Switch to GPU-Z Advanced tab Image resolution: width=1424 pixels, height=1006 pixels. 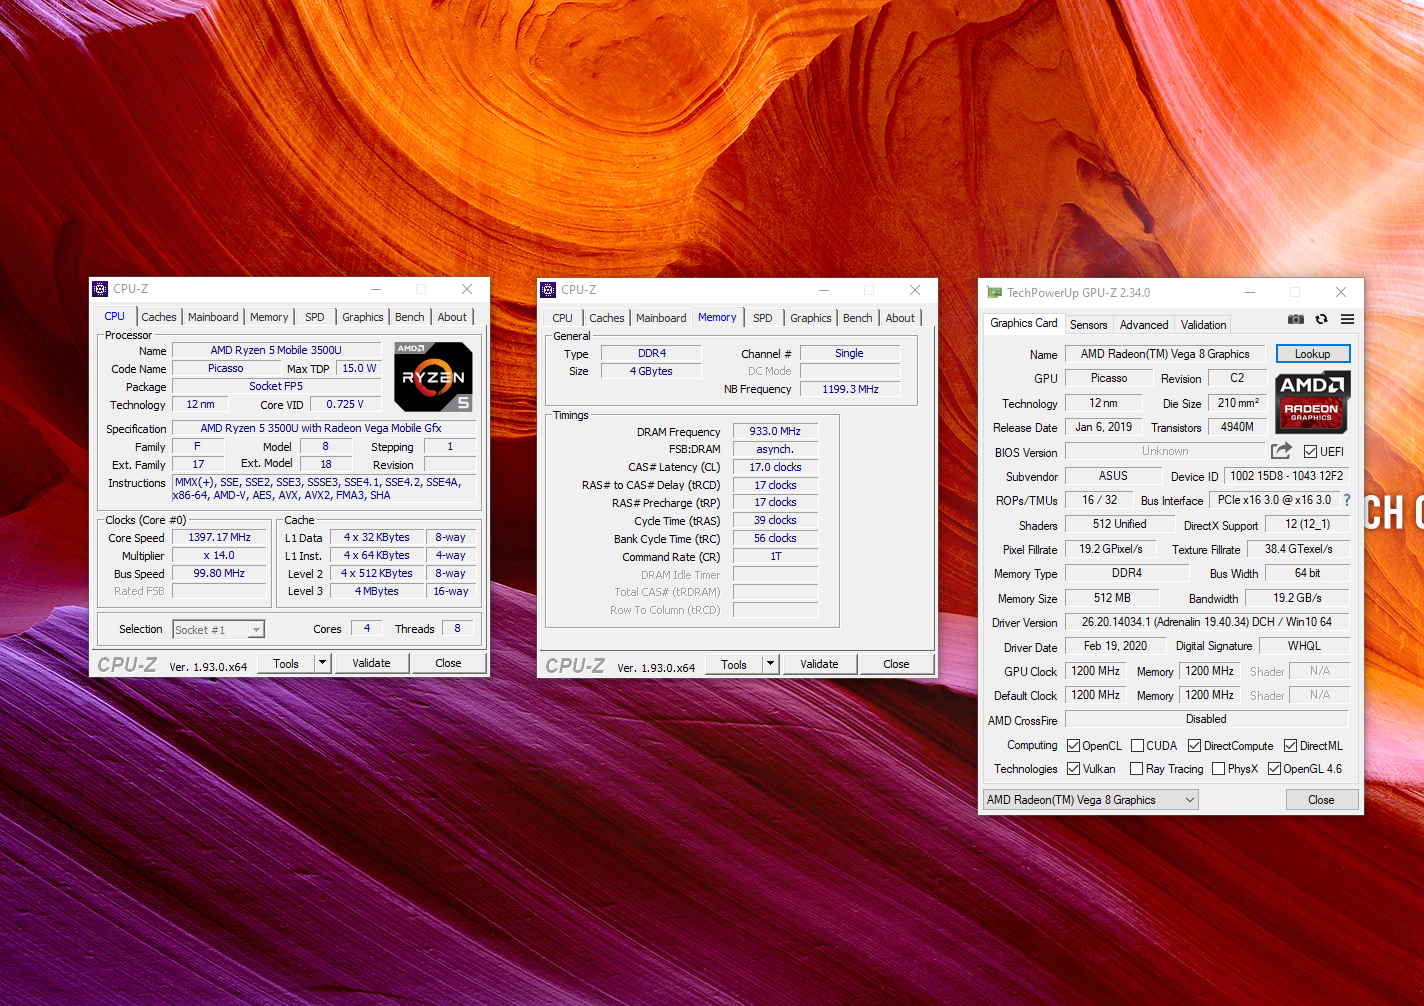[x=1144, y=325]
